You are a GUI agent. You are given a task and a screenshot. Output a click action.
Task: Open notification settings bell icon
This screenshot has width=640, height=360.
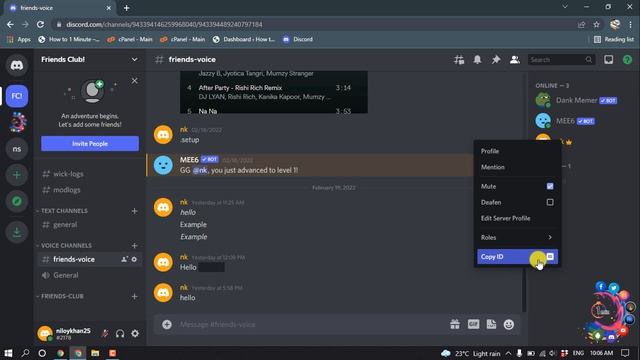click(477, 60)
